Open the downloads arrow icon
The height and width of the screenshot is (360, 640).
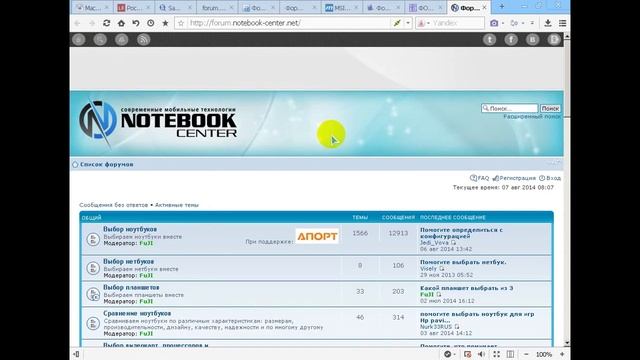pos(548,23)
